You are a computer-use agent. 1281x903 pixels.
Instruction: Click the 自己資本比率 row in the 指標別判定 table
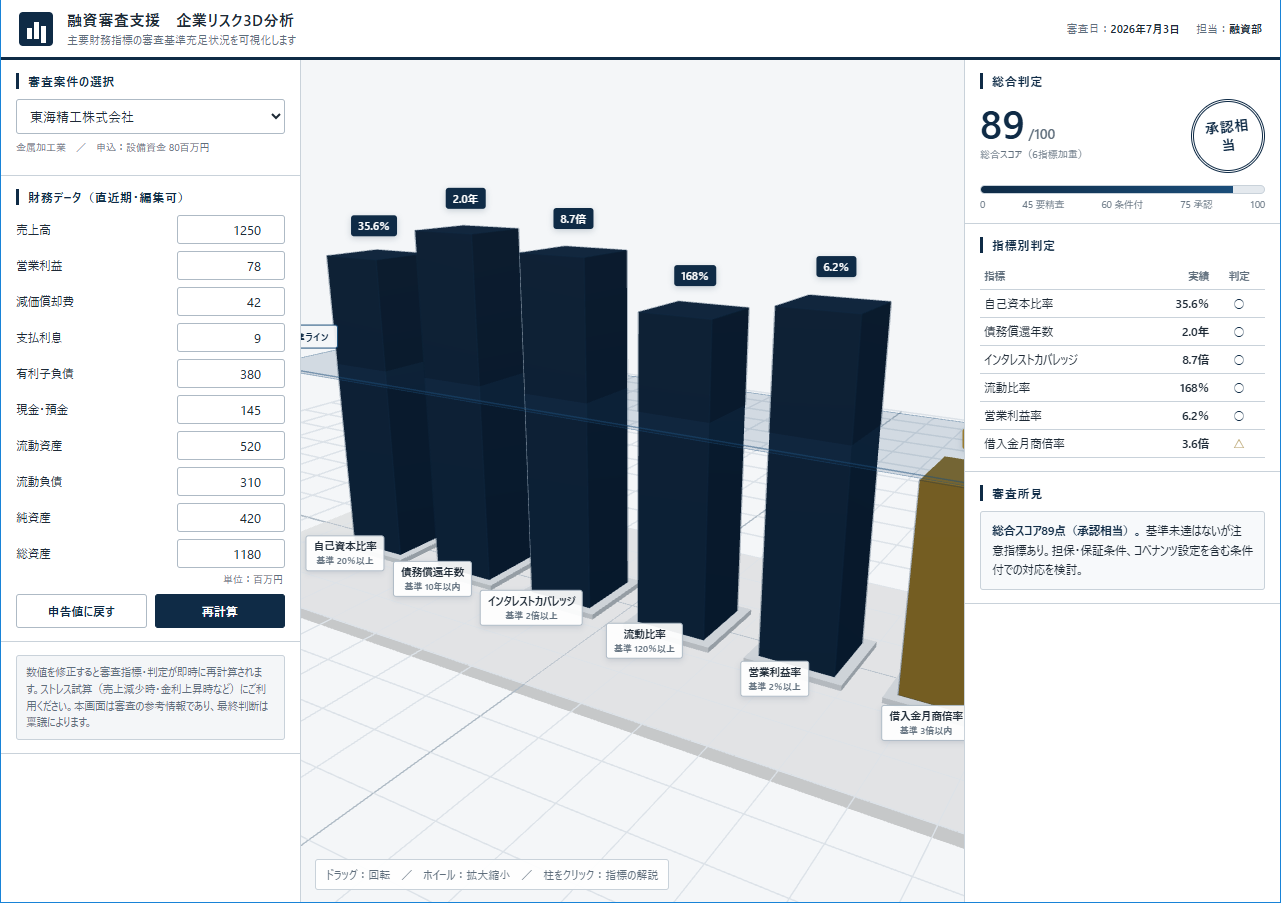click(1122, 304)
